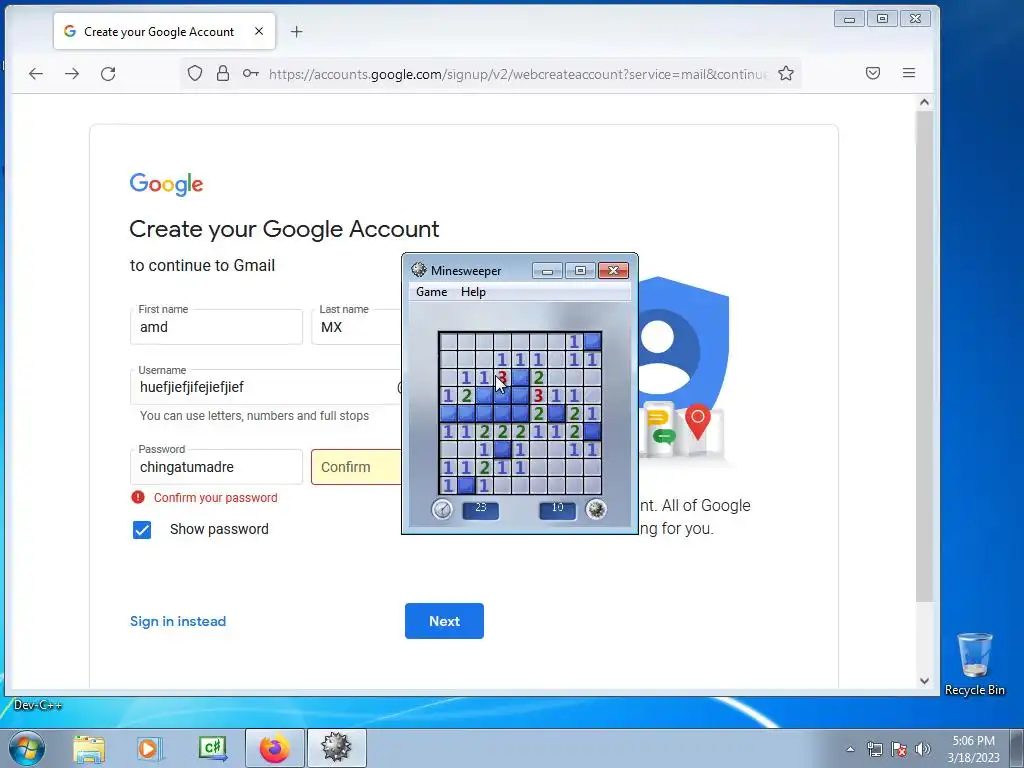Image resolution: width=1024 pixels, height=768 pixels.
Task: Maximize the Minesweeper window
Action: [x=580, y=270]
